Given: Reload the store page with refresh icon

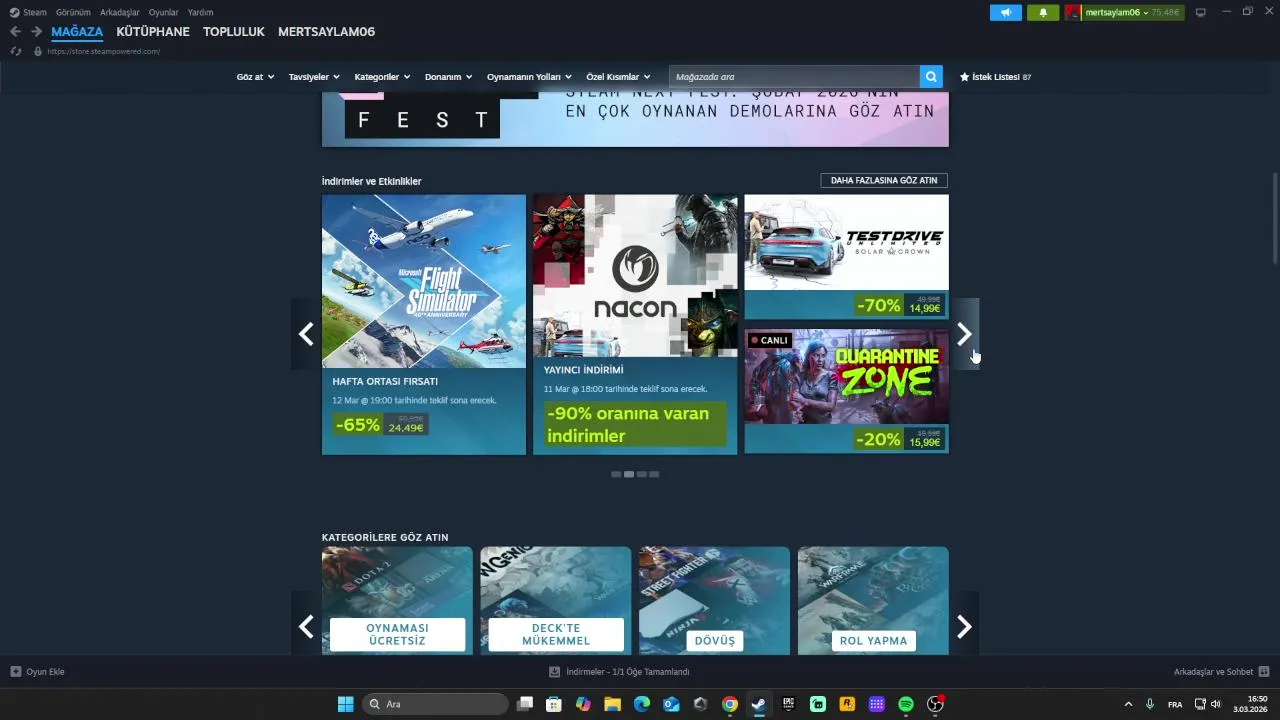Looking at the screenshot, I should point(16,51).
